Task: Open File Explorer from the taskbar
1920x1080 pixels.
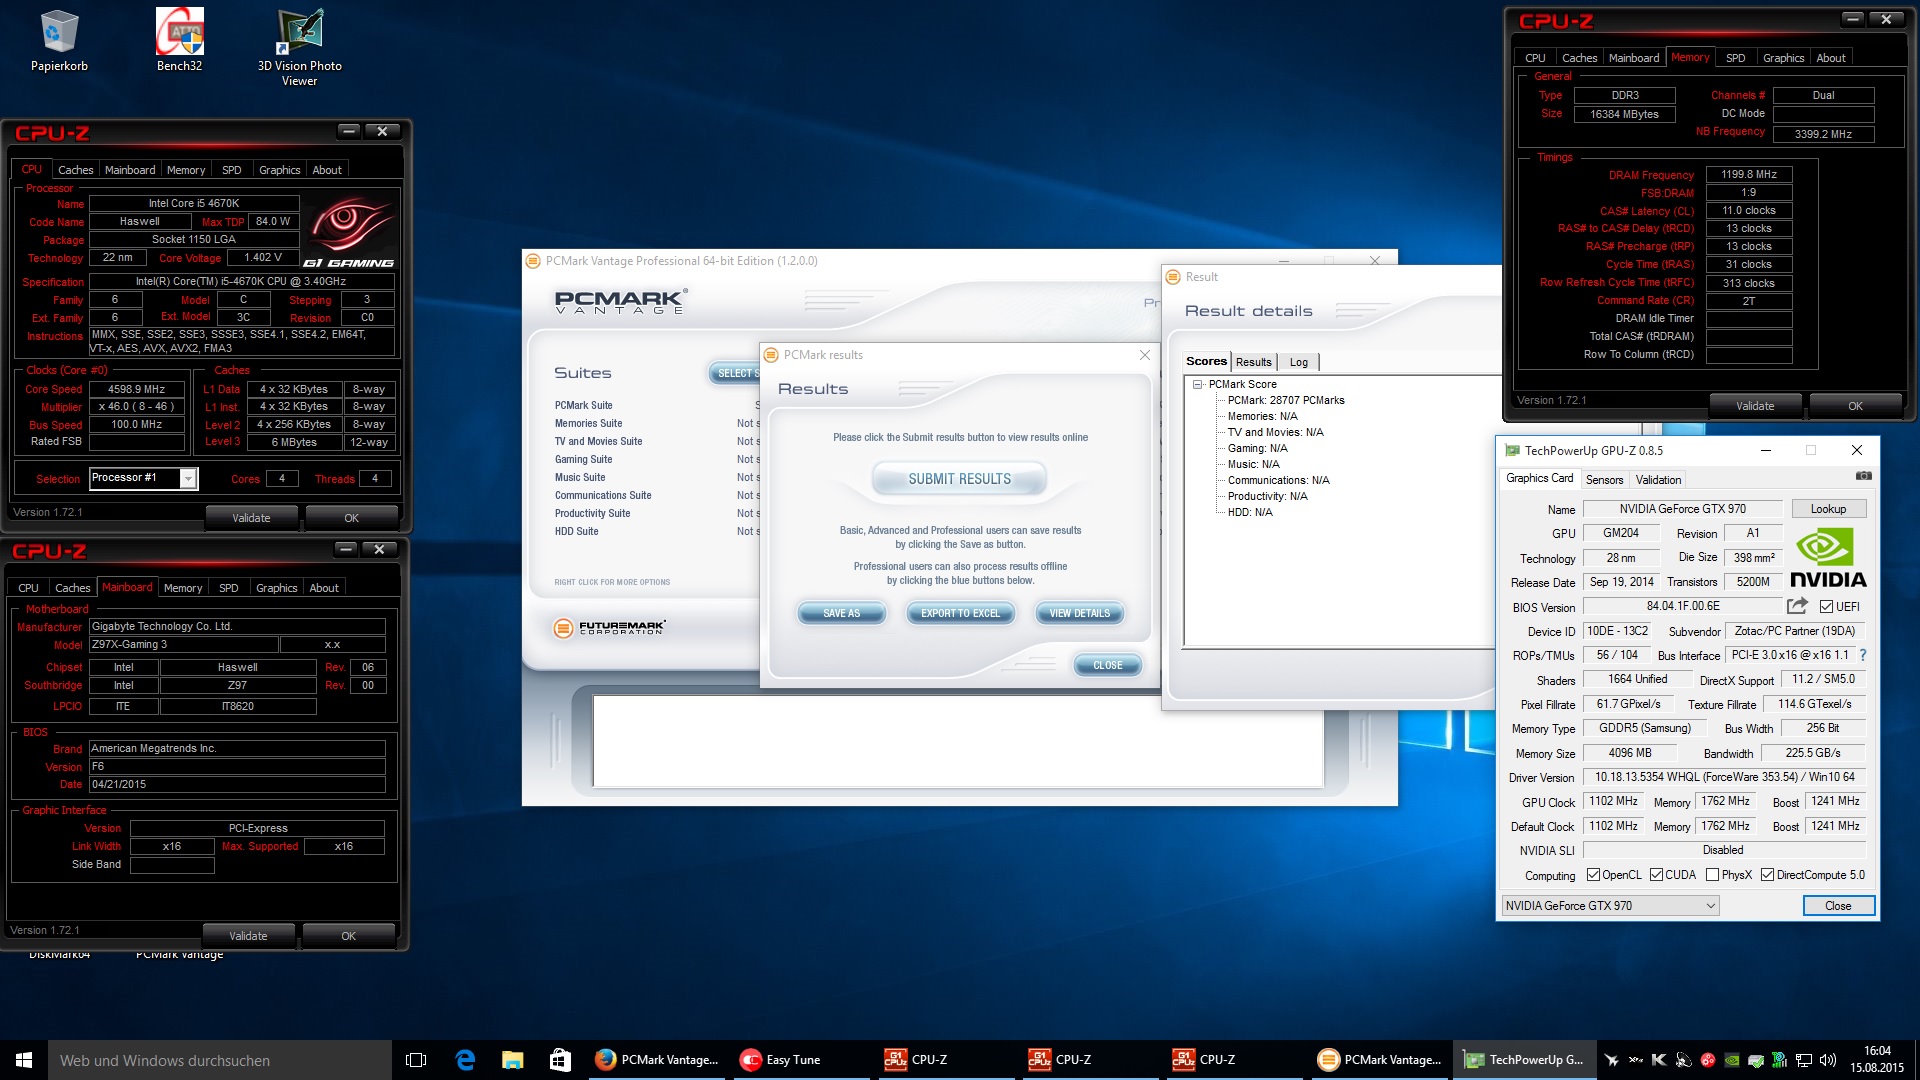Action: [513, 1060]
